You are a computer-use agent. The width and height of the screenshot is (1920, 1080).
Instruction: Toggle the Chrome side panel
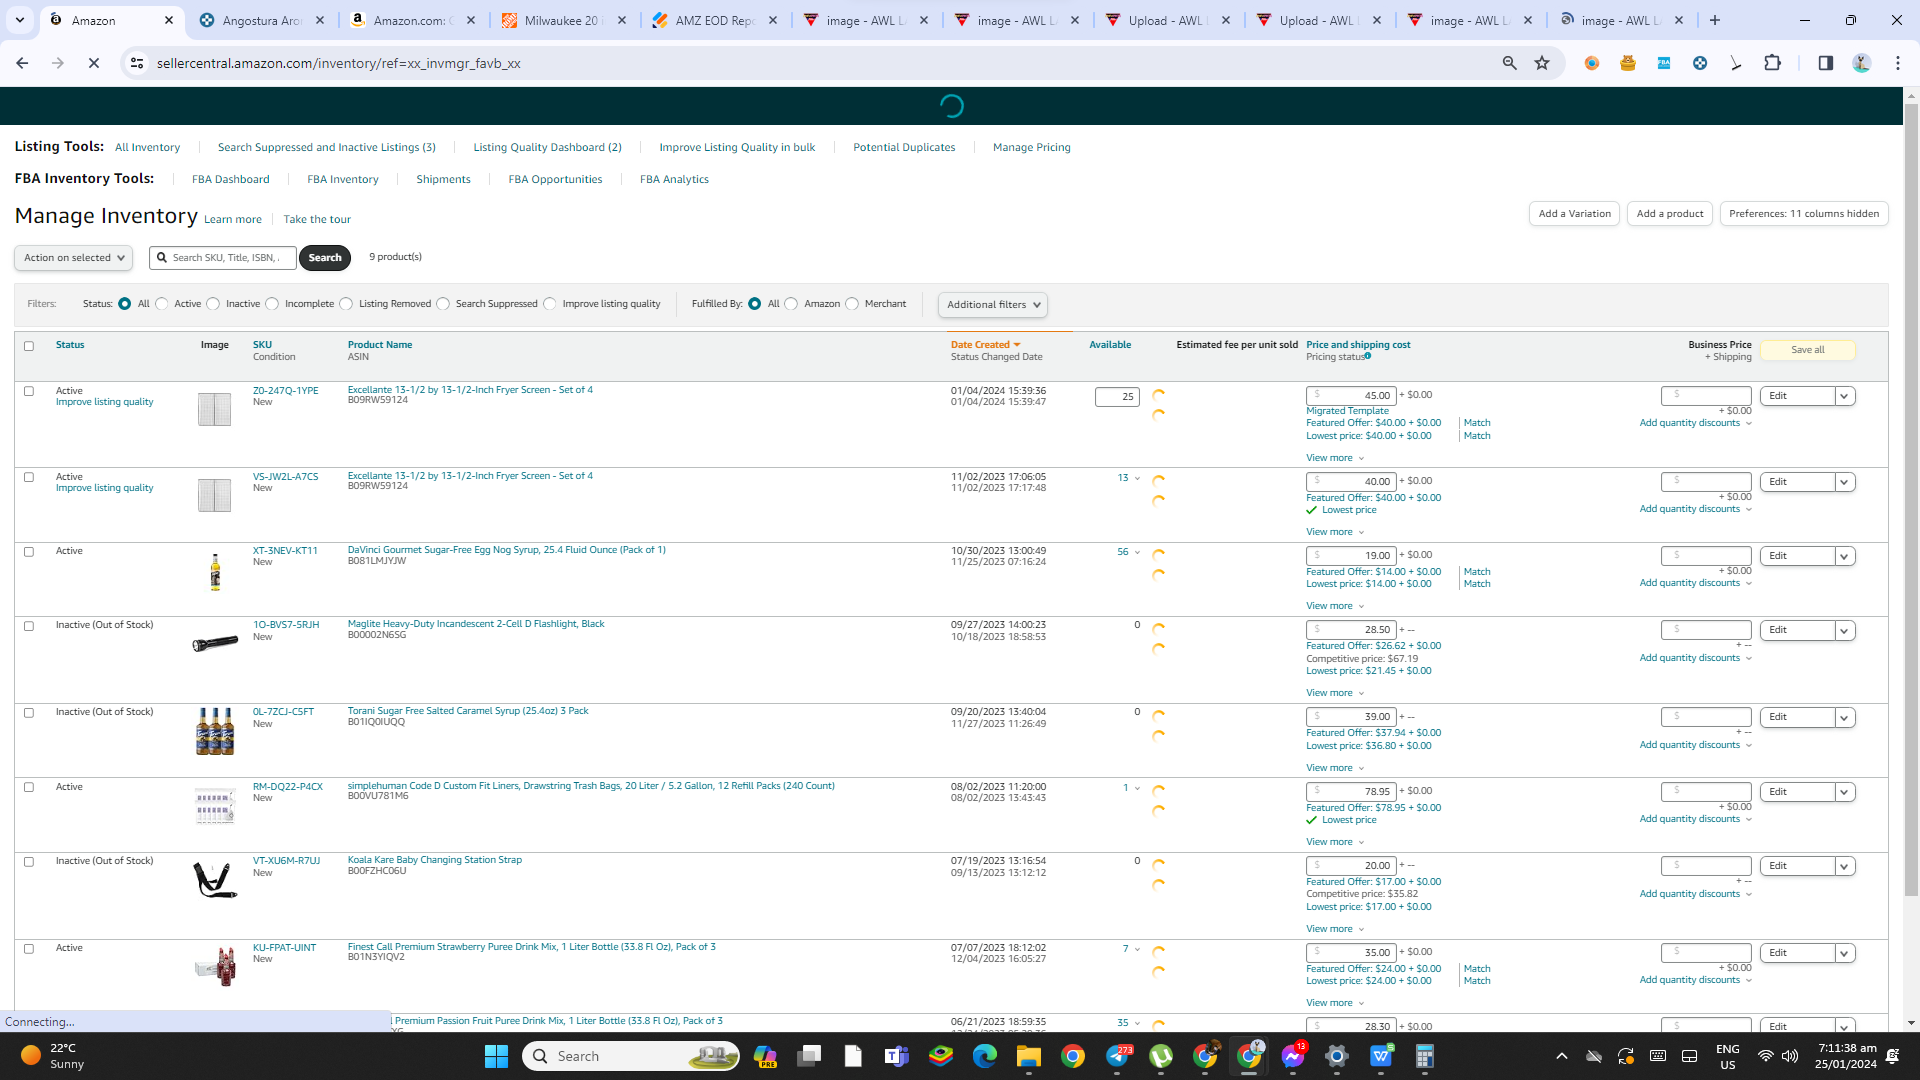pyautogui.click(x=1826, y=63)
